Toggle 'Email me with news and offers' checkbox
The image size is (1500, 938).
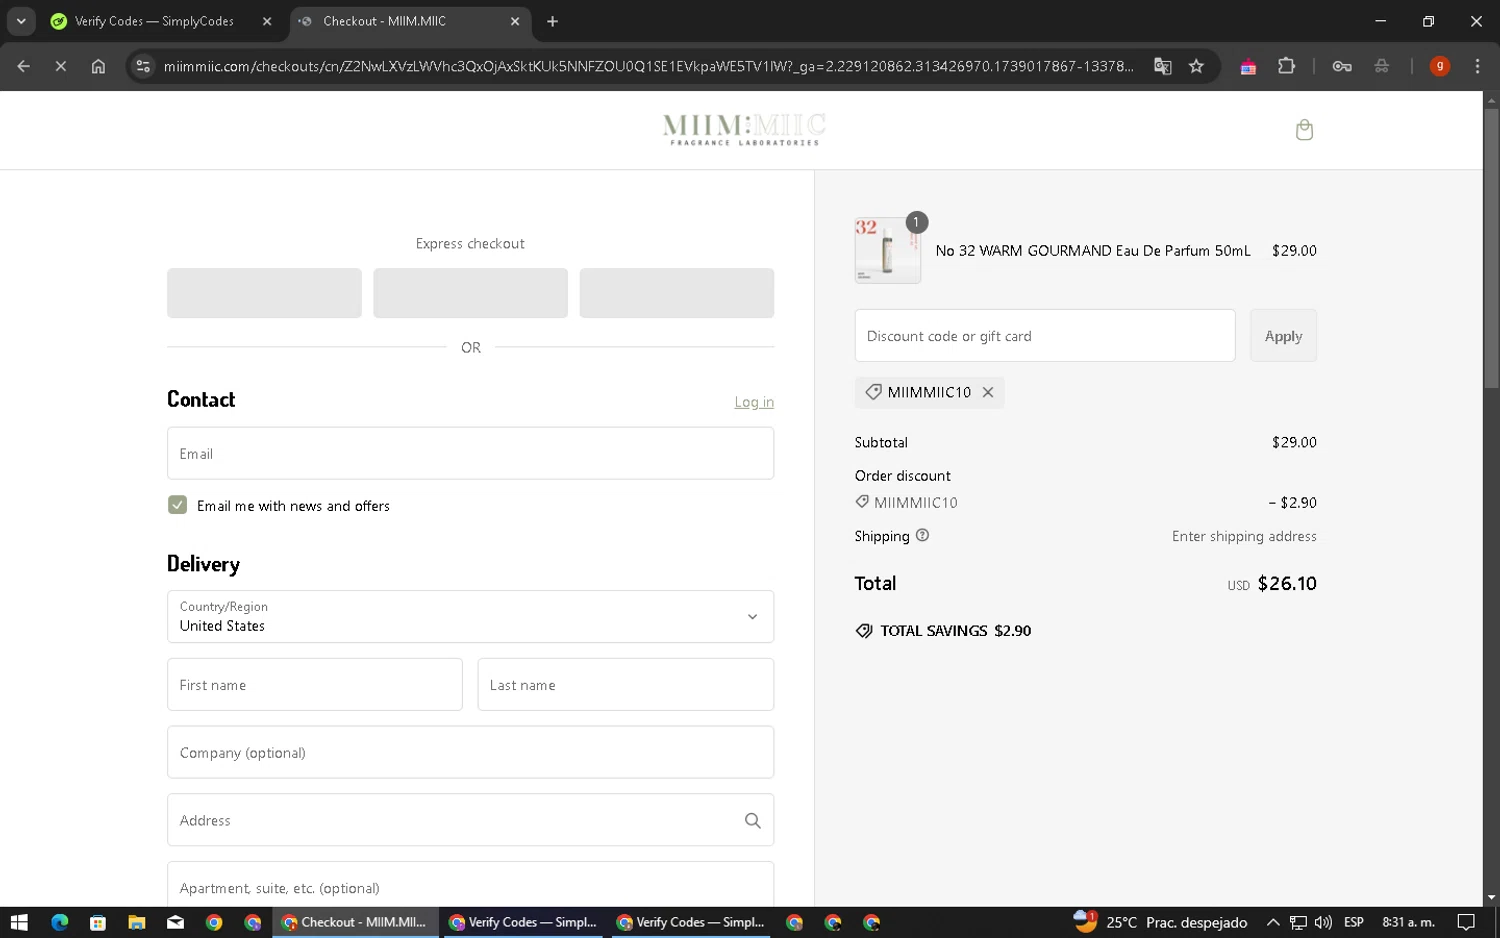coord(177,505)
